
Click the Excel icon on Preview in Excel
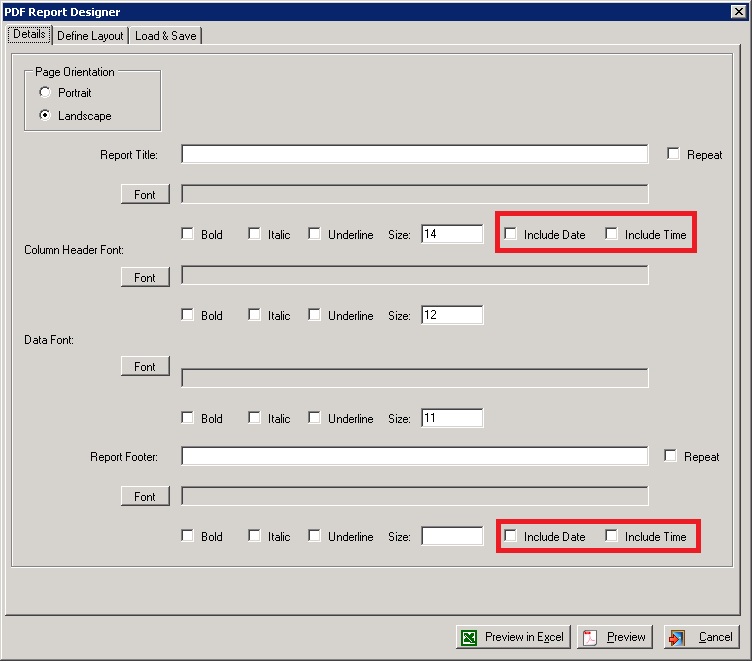point(468,637)
